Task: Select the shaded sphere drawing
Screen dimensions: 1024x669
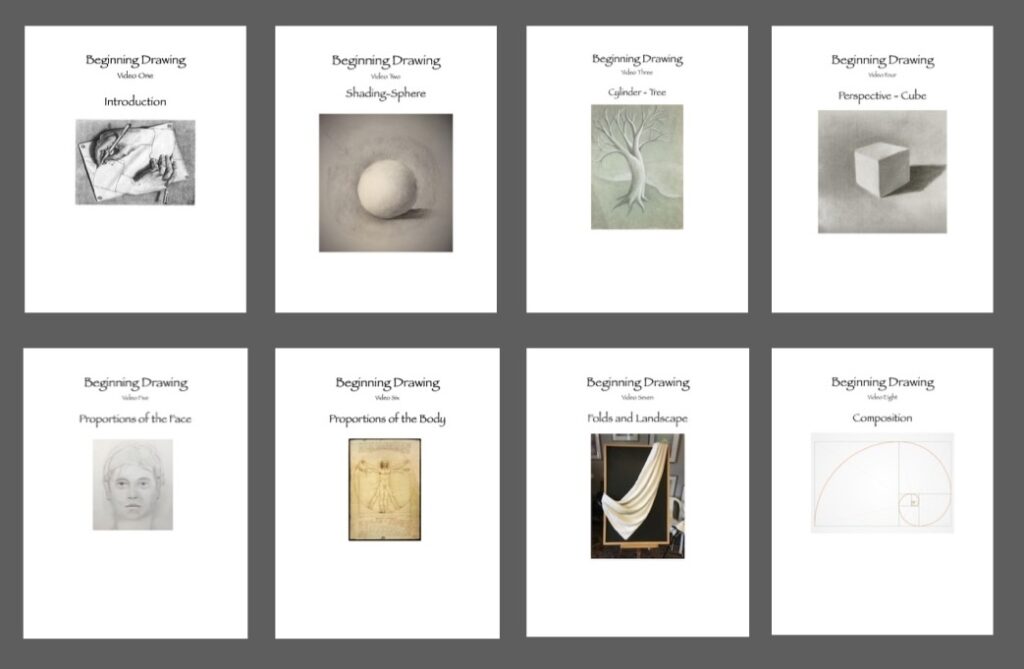Action: click(x=385, y=182)
